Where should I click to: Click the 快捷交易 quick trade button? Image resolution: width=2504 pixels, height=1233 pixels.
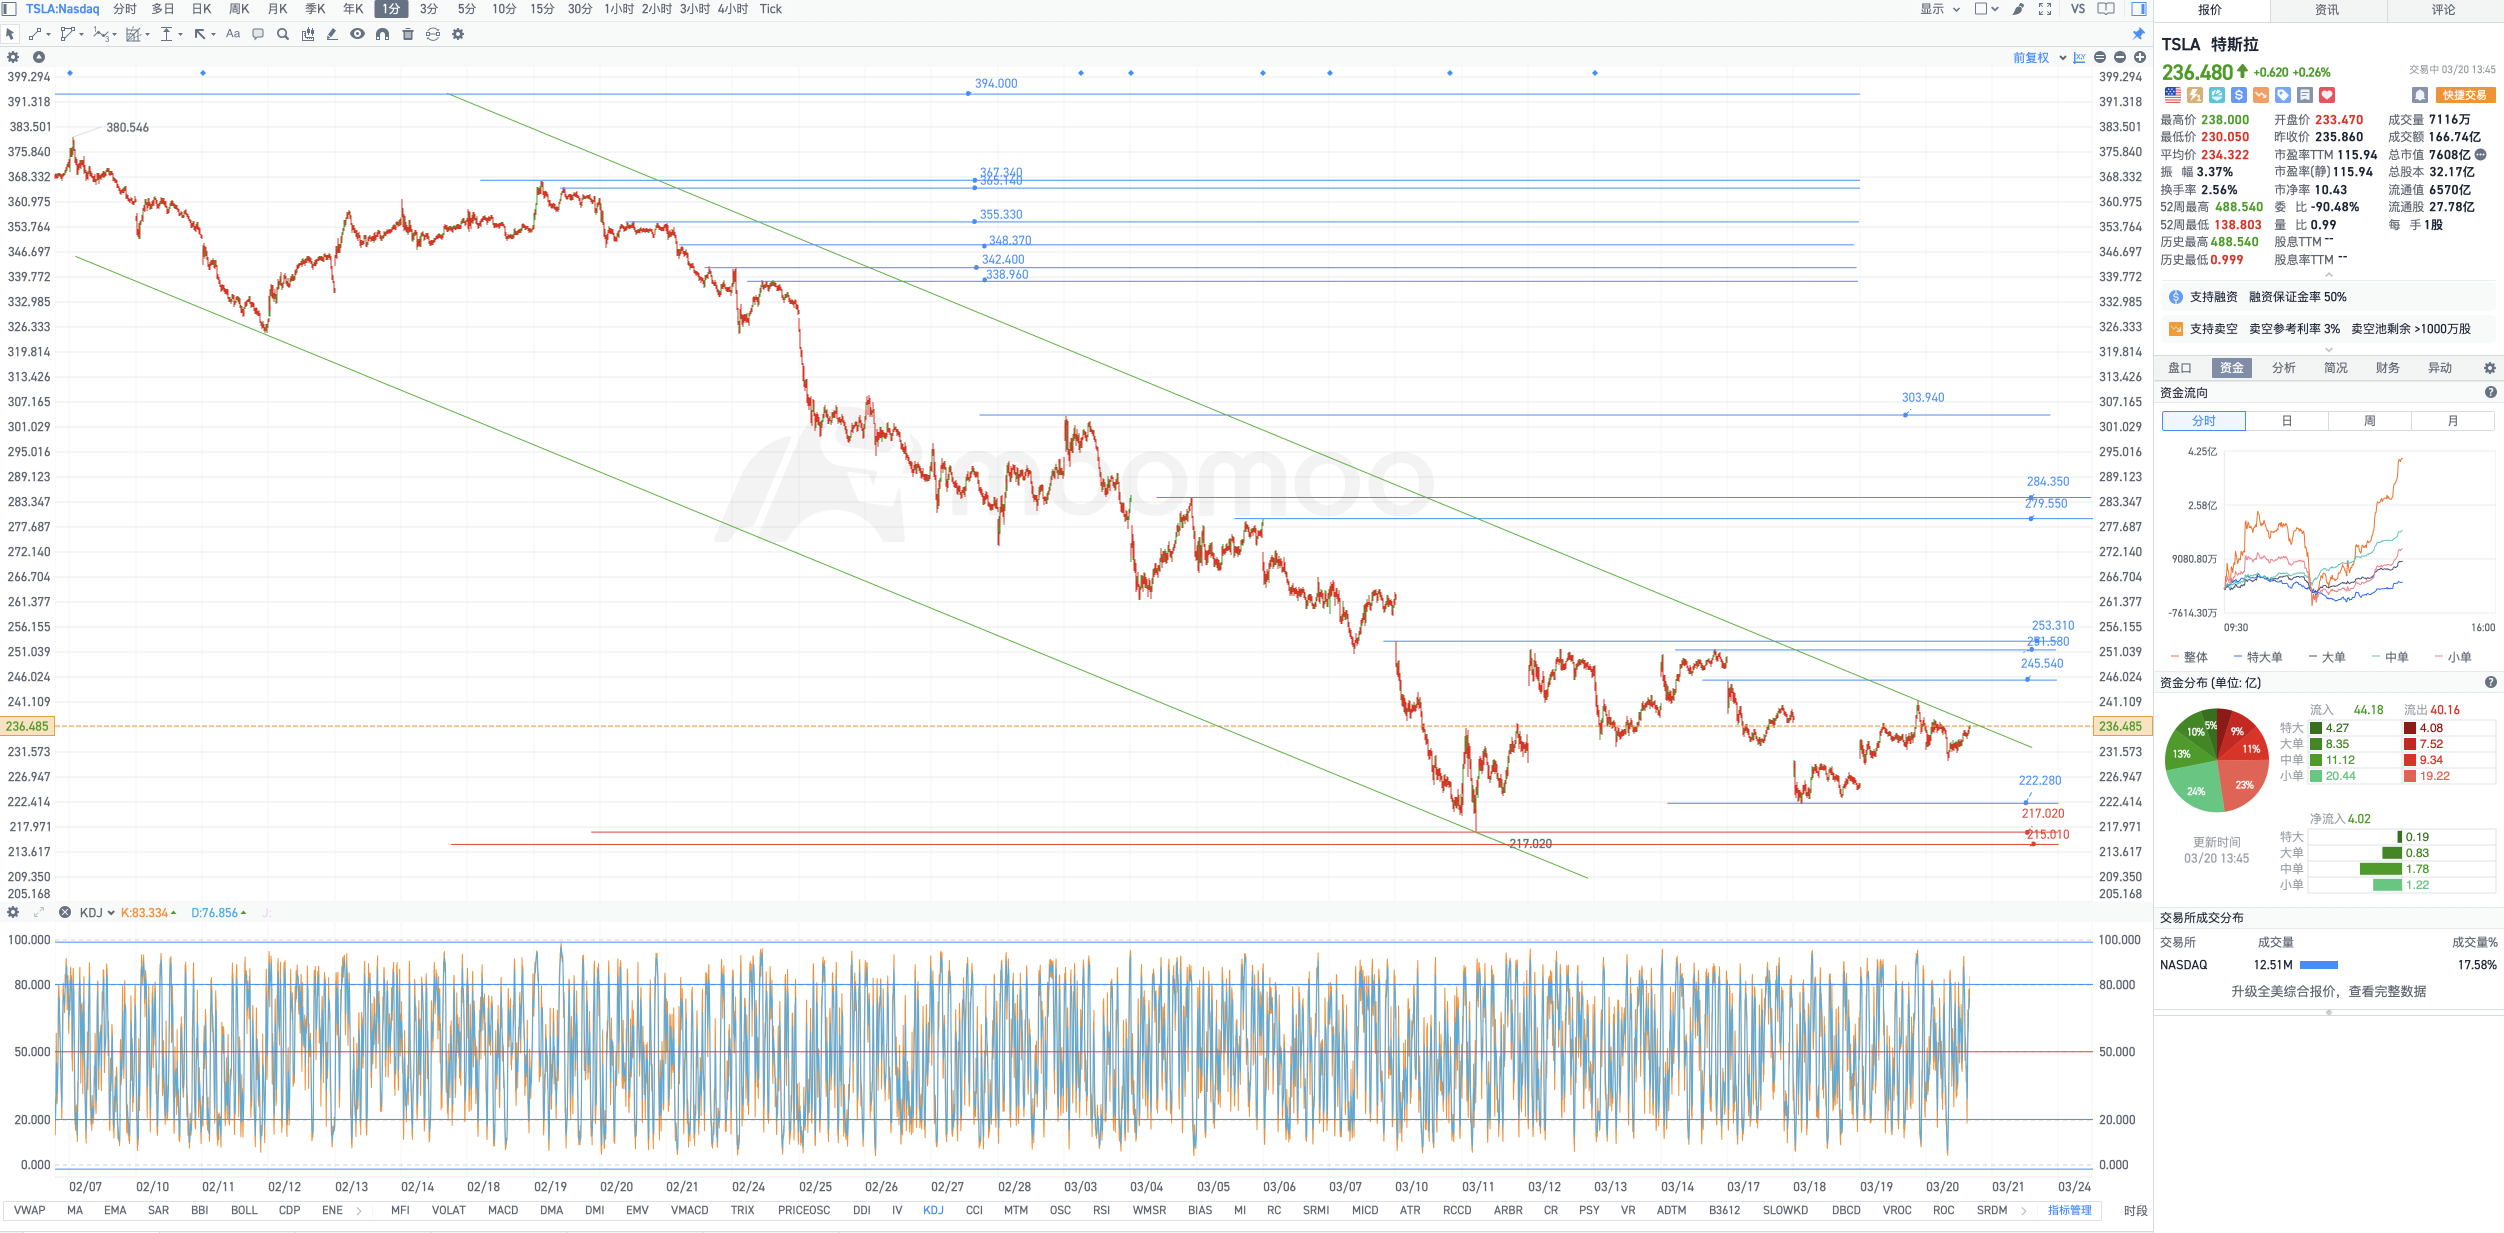(2464, 95)
